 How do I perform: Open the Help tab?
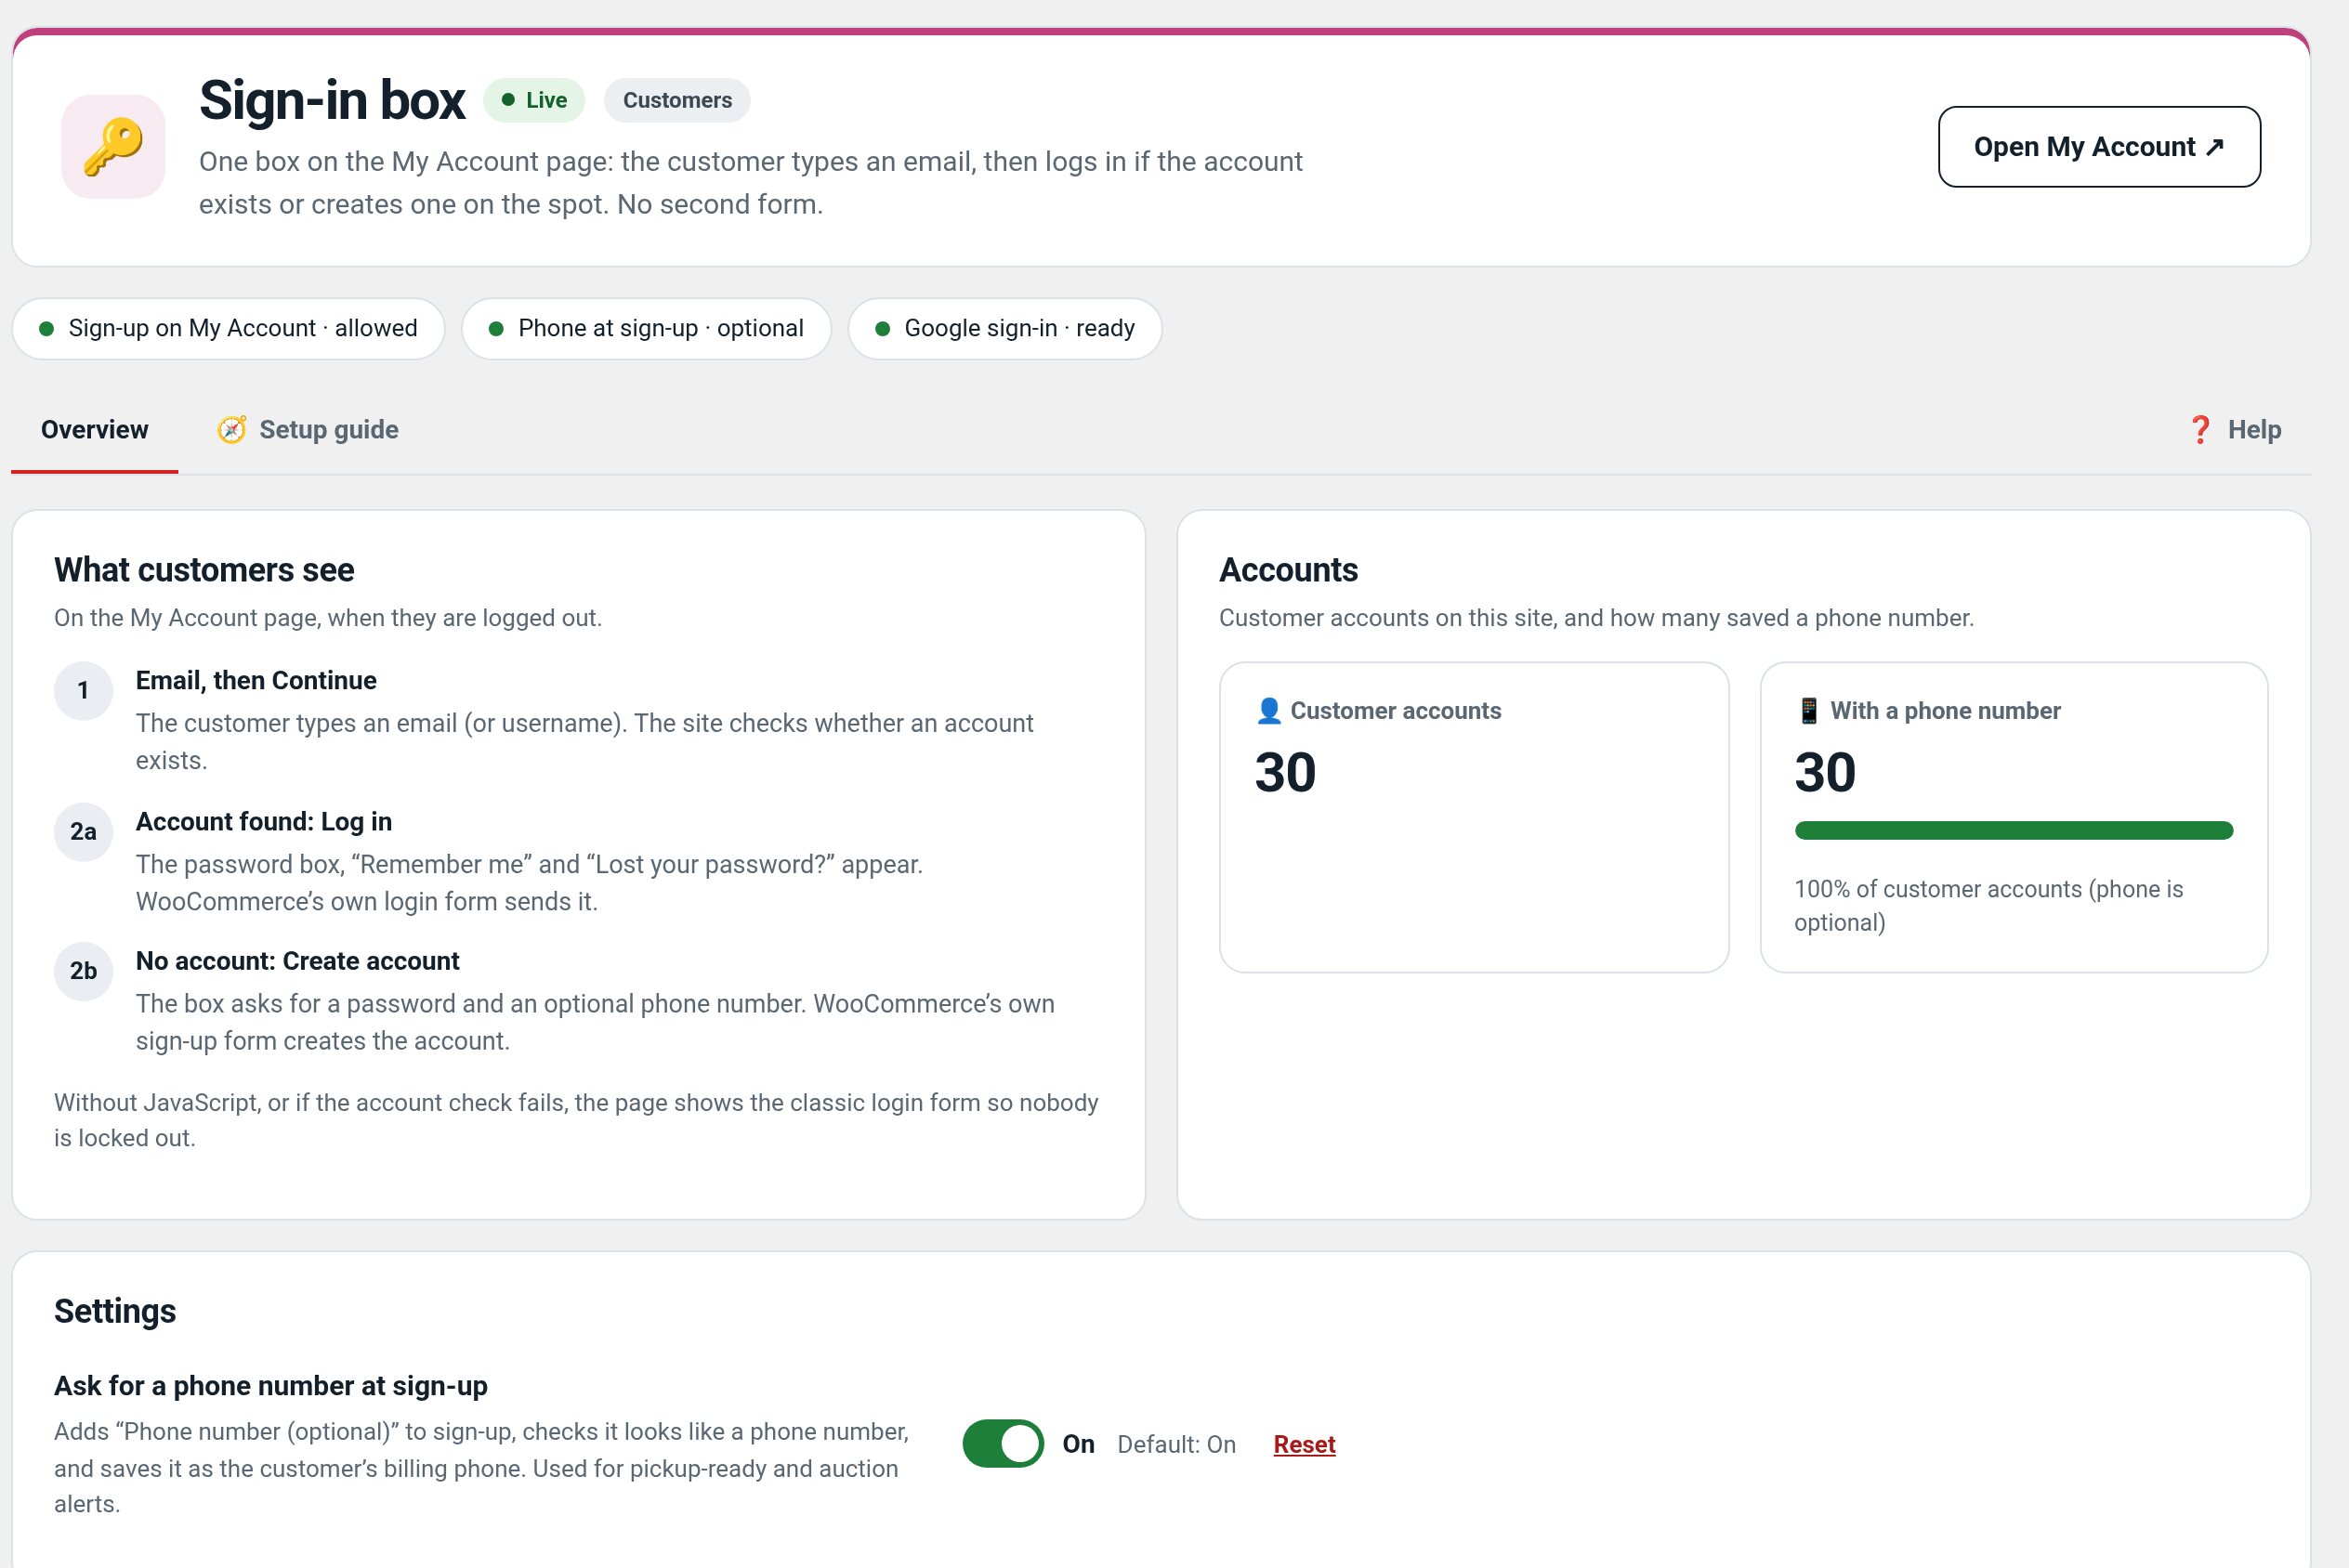tap(2235, 430)
